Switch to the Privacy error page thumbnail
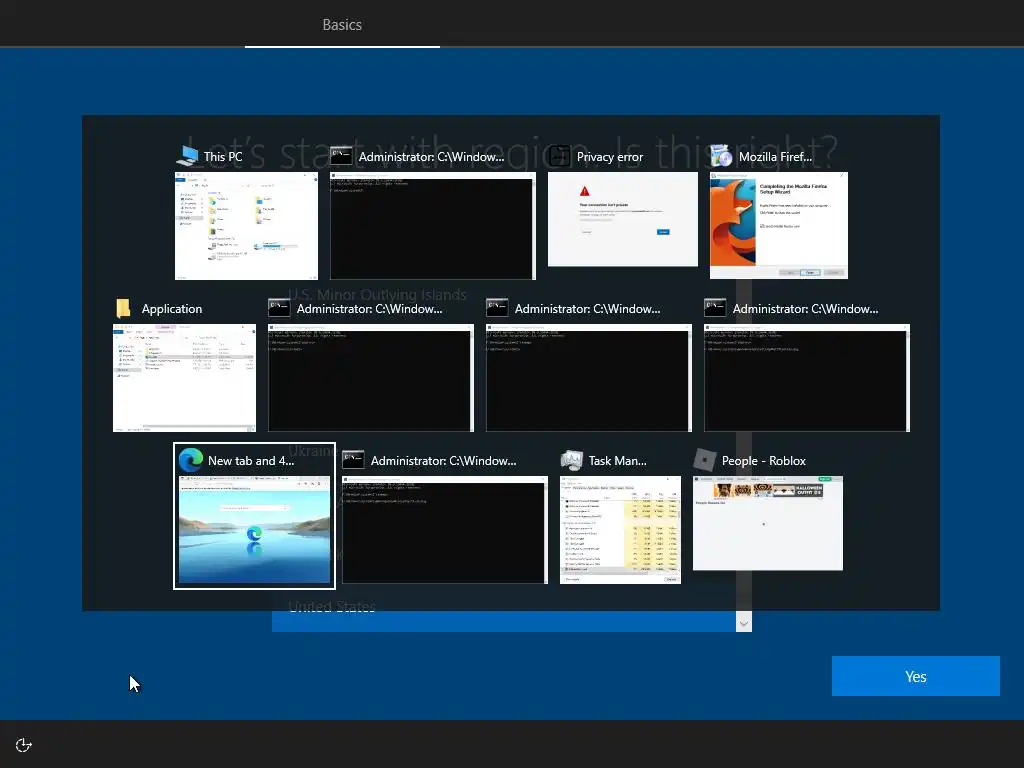Viewport: 1024px width, 768px height. (x=622, y=219)
